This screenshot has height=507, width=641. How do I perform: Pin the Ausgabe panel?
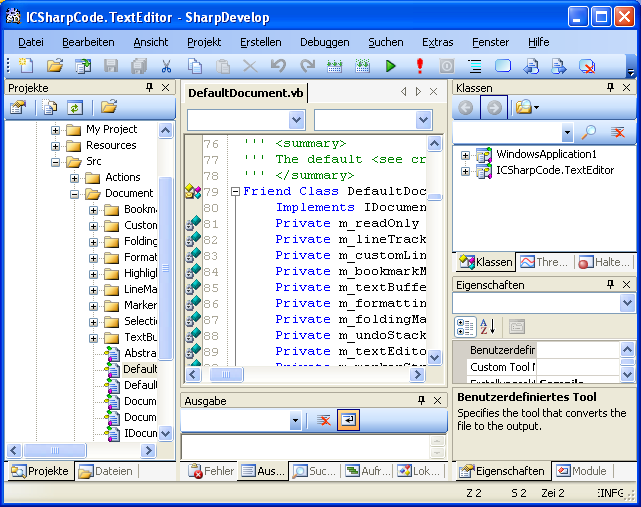pos(421,400)
